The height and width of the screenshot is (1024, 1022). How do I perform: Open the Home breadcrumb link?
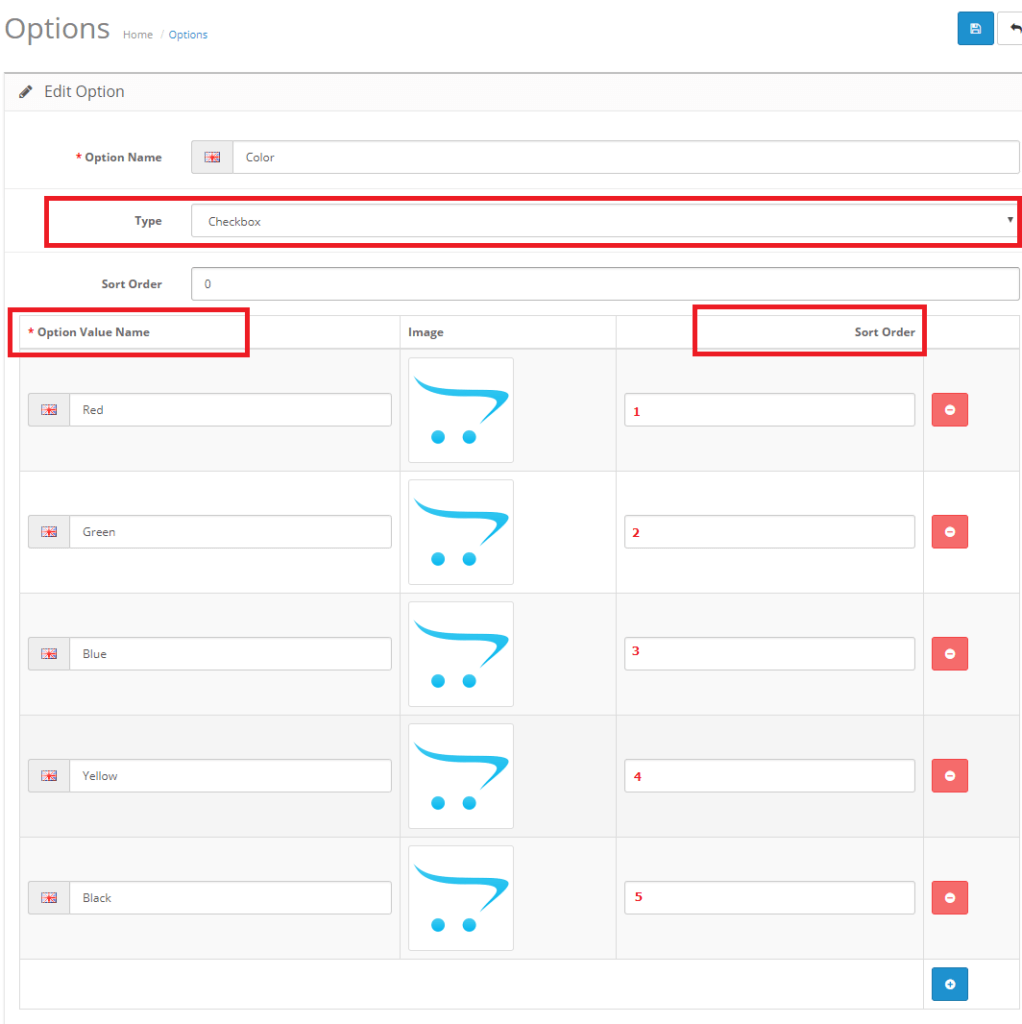click(x=137, y=34)
